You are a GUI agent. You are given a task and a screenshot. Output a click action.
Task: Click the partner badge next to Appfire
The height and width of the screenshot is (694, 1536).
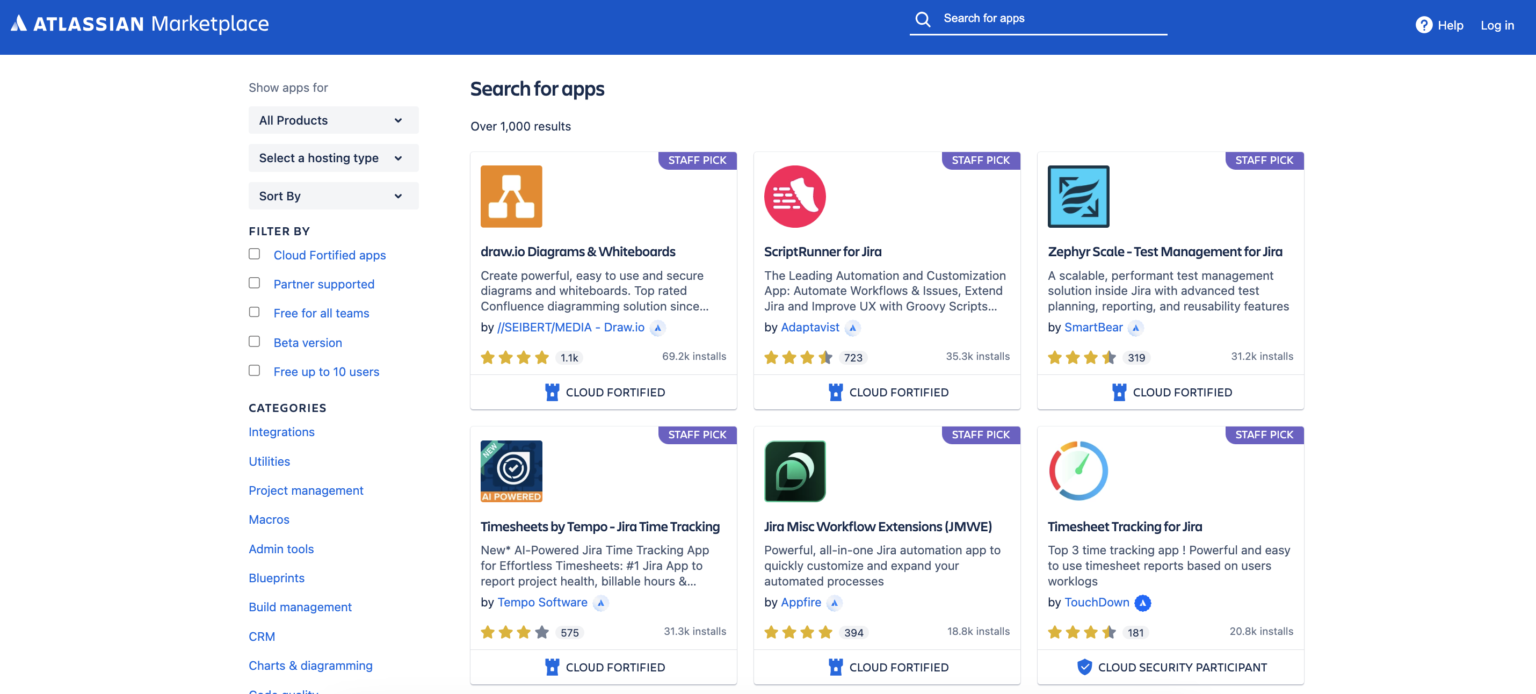(x=834, y=603)
